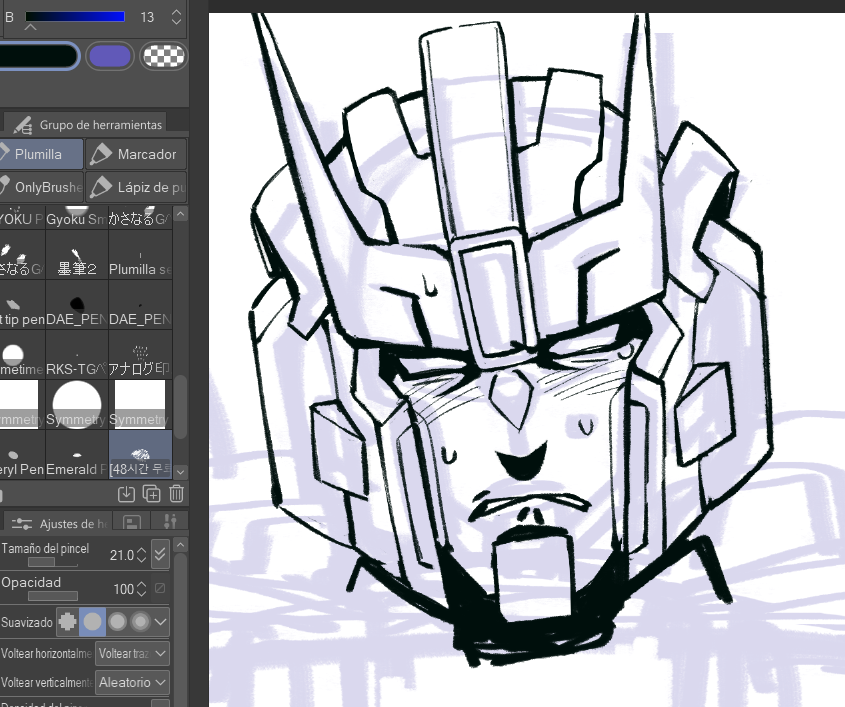Select medium anti-aliasing in Suavizado
The height and width of the screenshot is (707, 845).
click(x=117, y=622)
